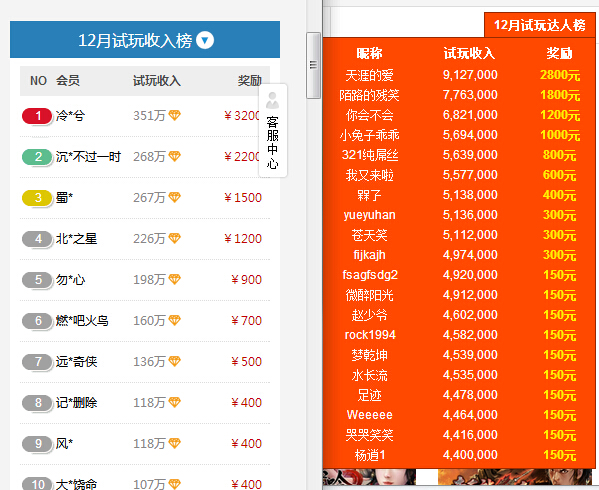This screenshot has height=490, width=599.
Task: Click the income value 9,127,000
Action: (470, 75)
